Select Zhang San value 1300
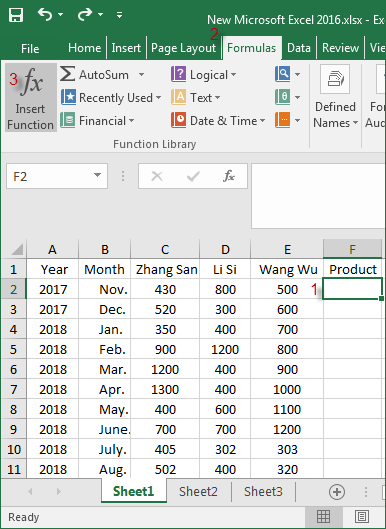386x529 pixels. 165,389
